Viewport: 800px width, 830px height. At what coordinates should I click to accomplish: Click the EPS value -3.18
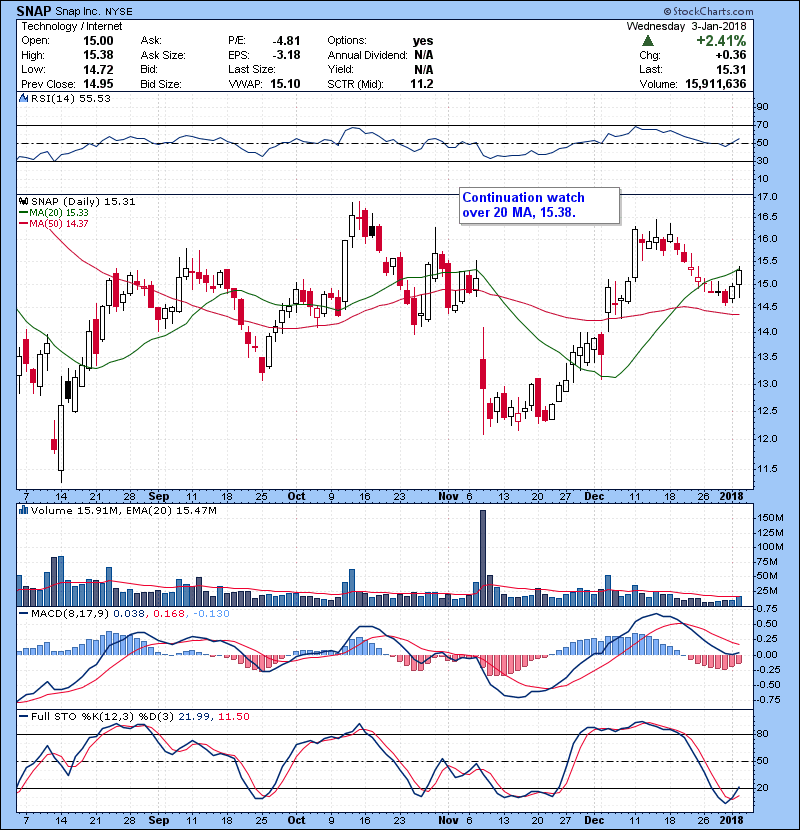286,55
